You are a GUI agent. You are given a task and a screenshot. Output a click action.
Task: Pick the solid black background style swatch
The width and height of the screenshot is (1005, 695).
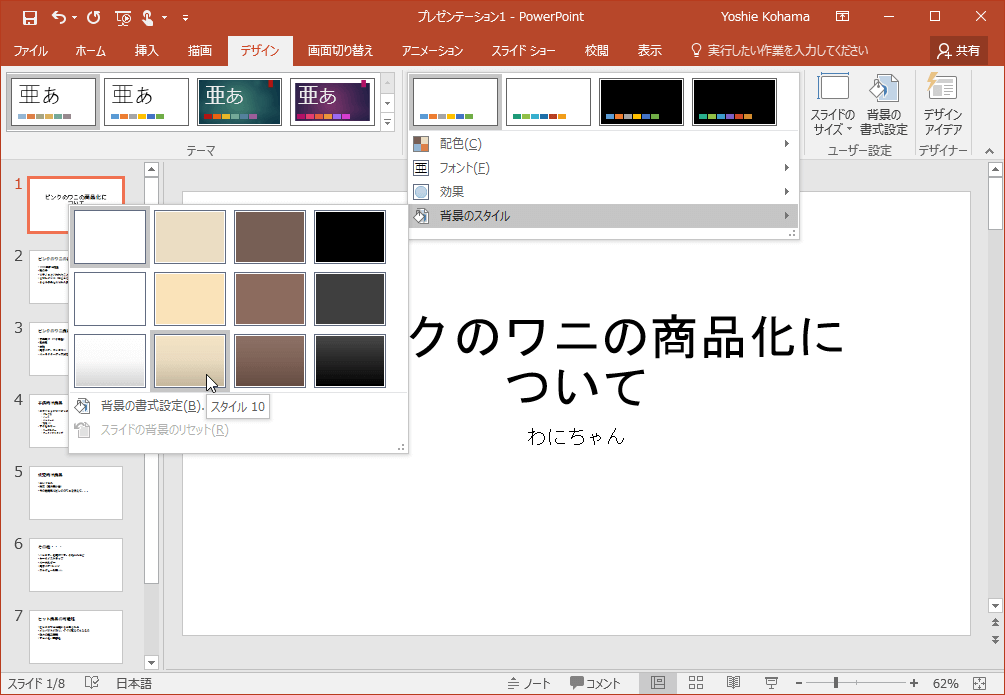pos(350,237)
